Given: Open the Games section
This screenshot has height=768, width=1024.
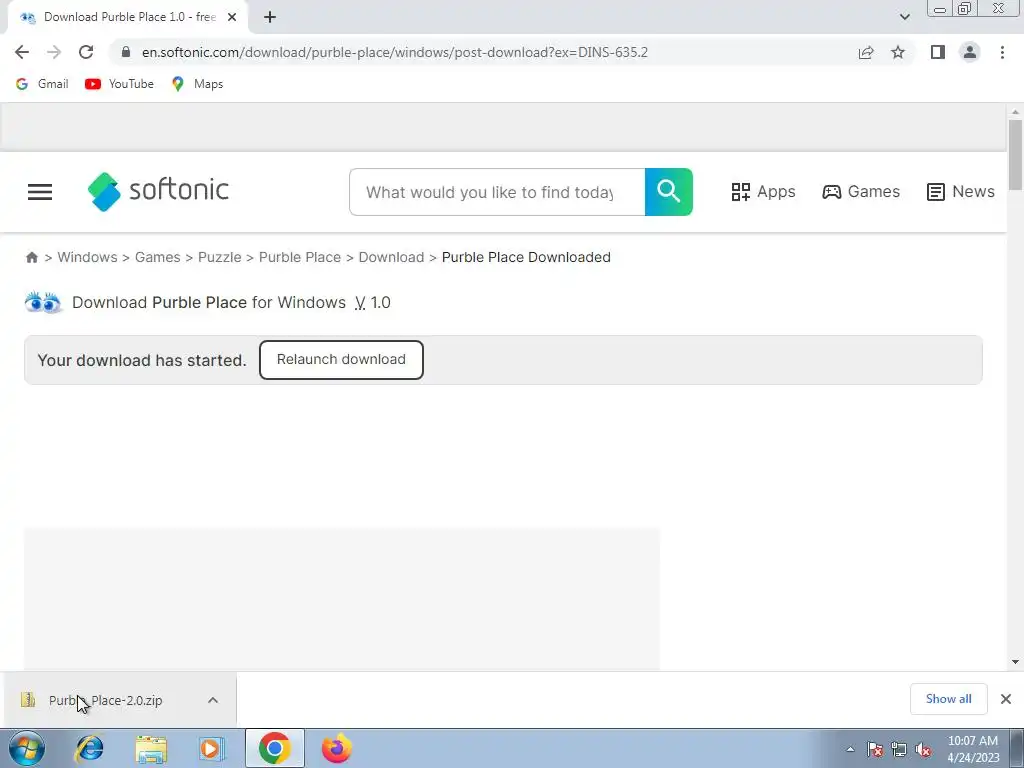Looking at the screenshot, I should pos(861,191).
